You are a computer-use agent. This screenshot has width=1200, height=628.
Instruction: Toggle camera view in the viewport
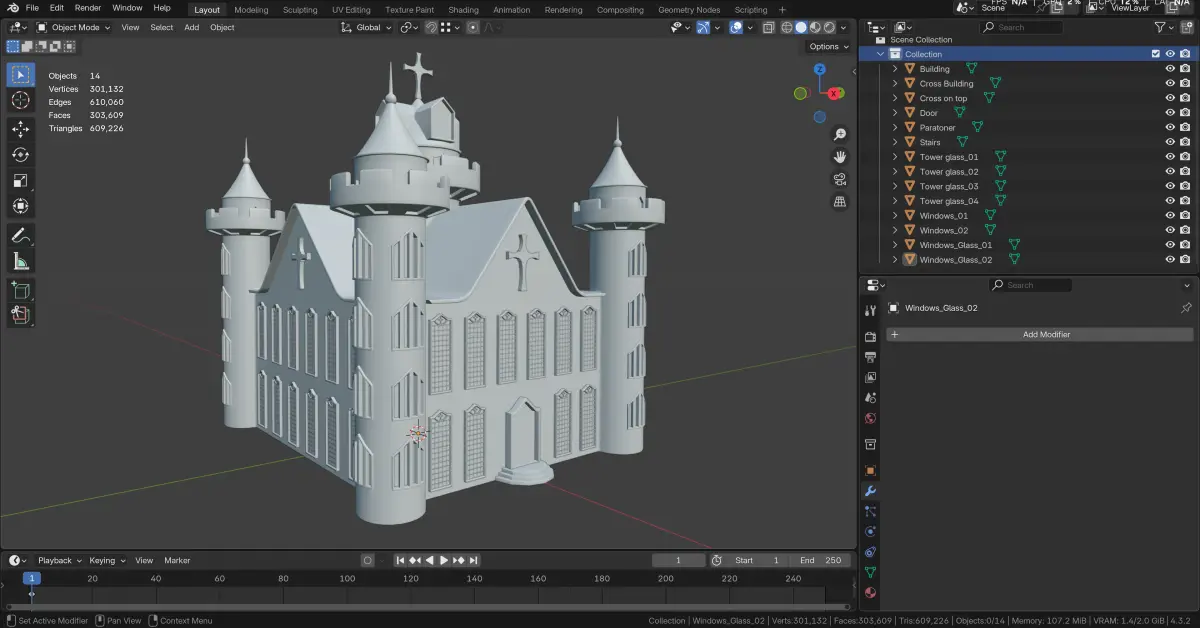tap(840, 179)
